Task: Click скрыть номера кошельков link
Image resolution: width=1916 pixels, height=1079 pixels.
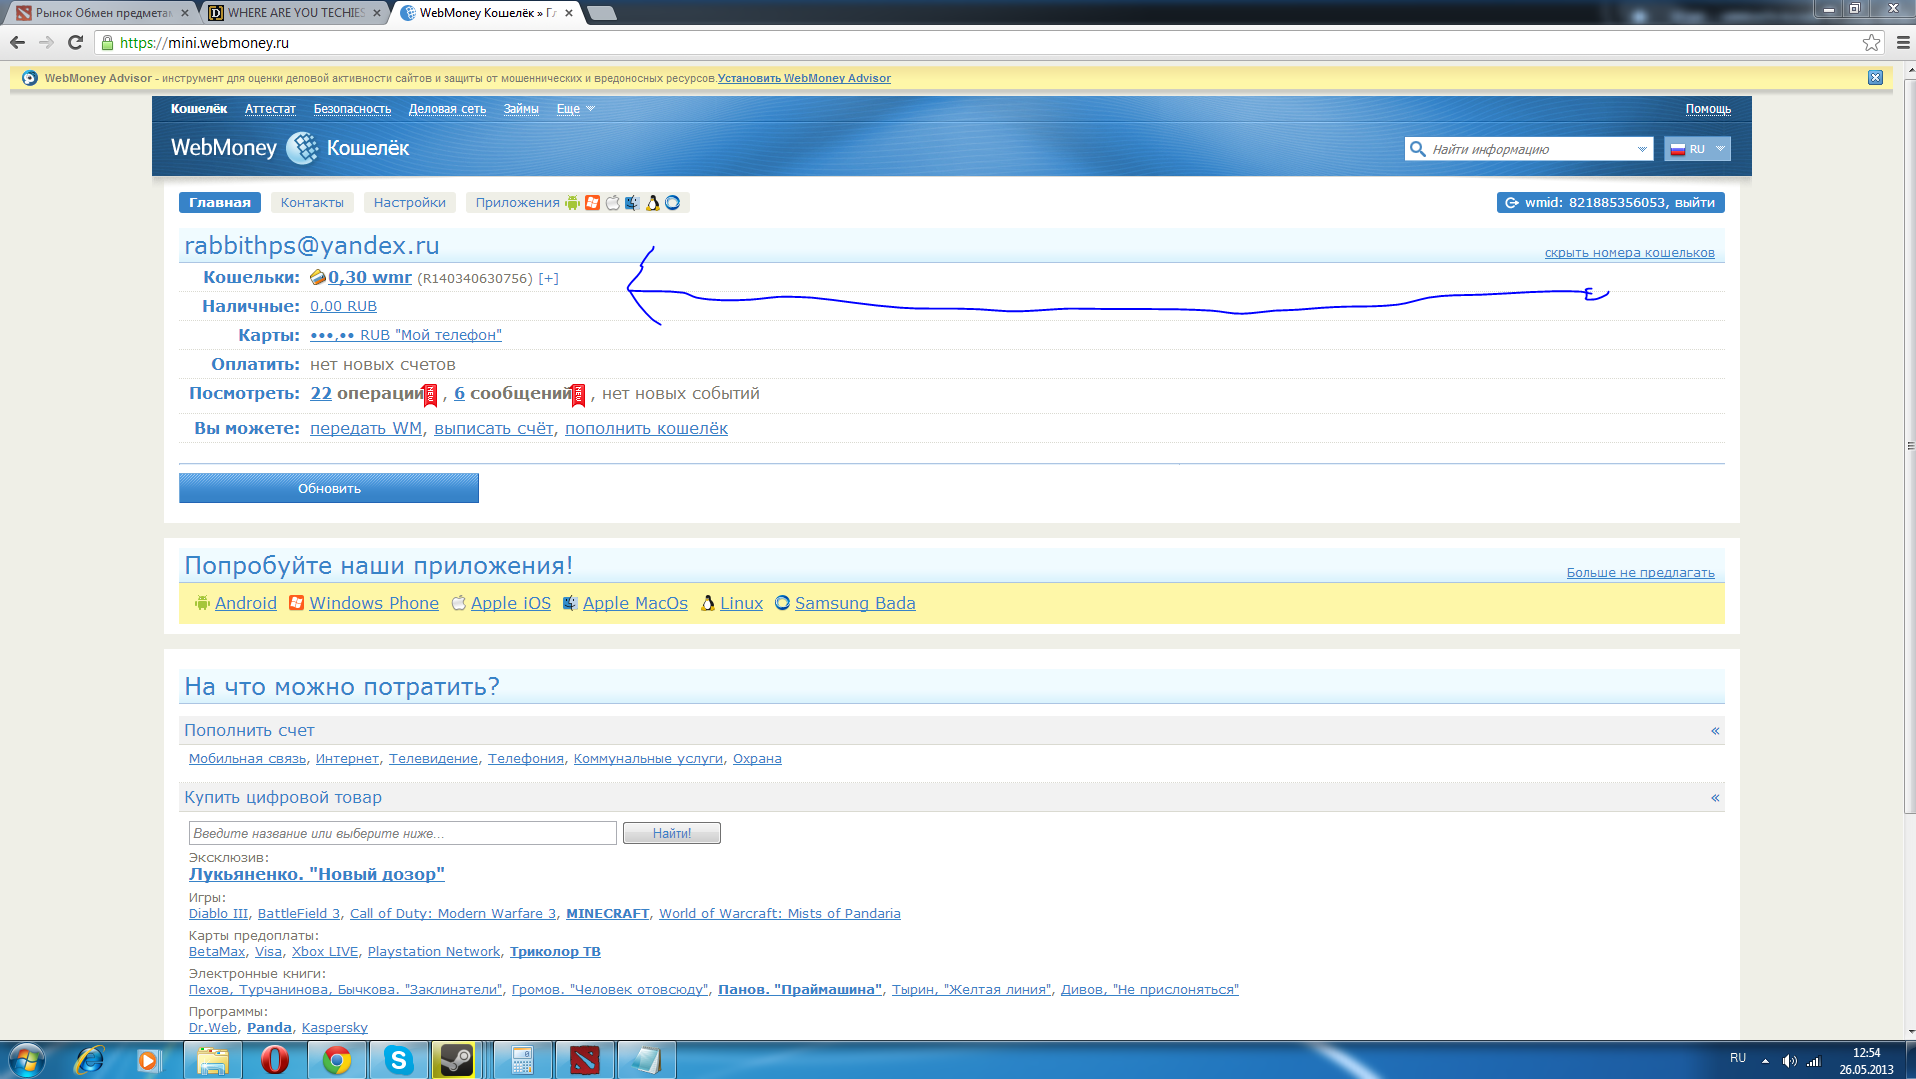Action: [x=1629, y=253]
